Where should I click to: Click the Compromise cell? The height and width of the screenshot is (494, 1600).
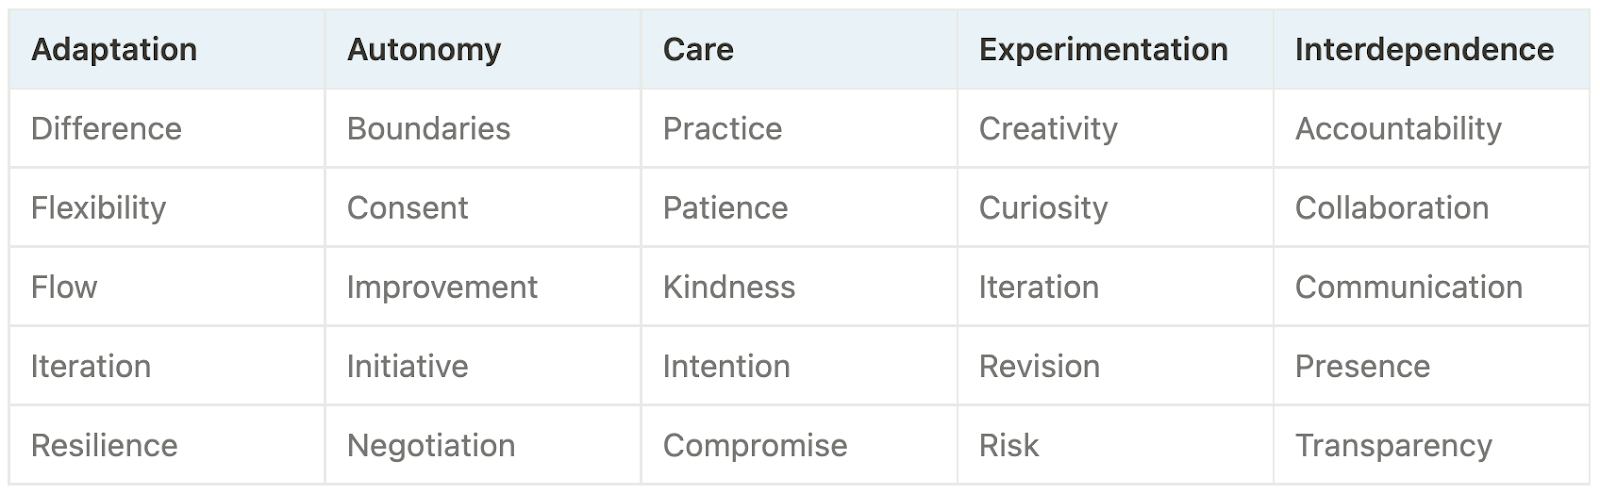[x=799, y=444]
